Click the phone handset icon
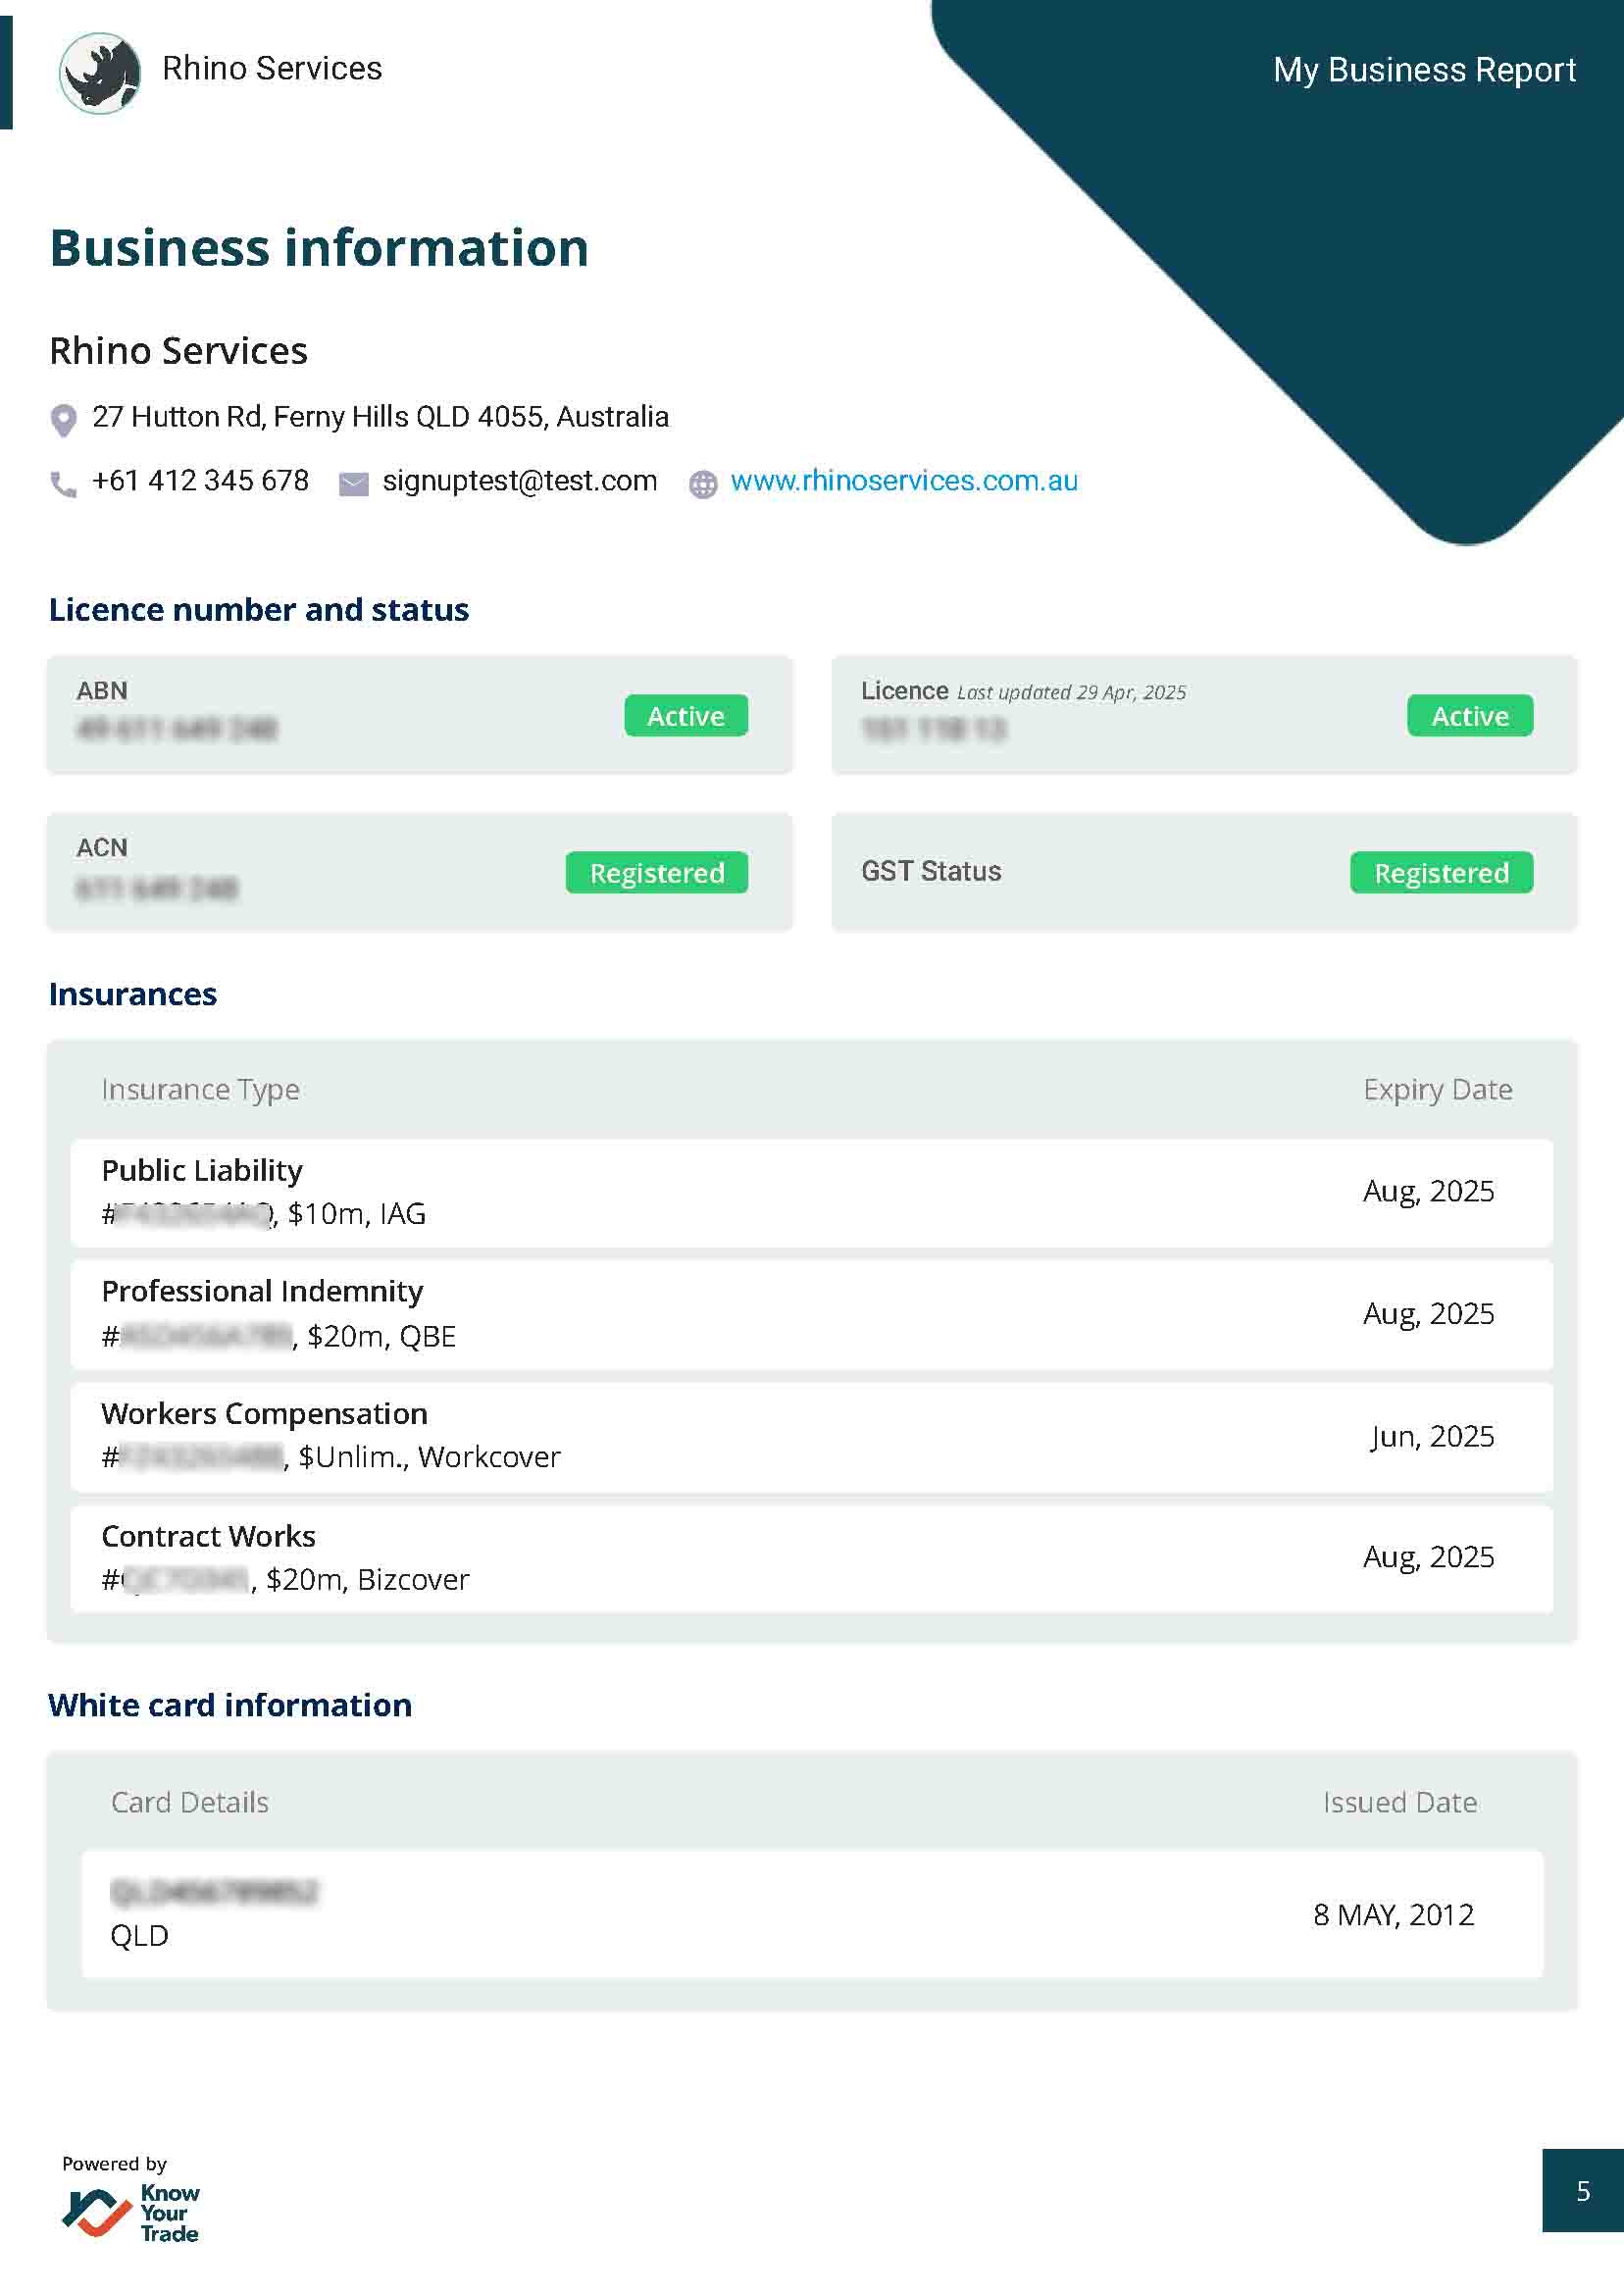The width and height of the screenshot is (1624, 2294). tap(63, 485)
